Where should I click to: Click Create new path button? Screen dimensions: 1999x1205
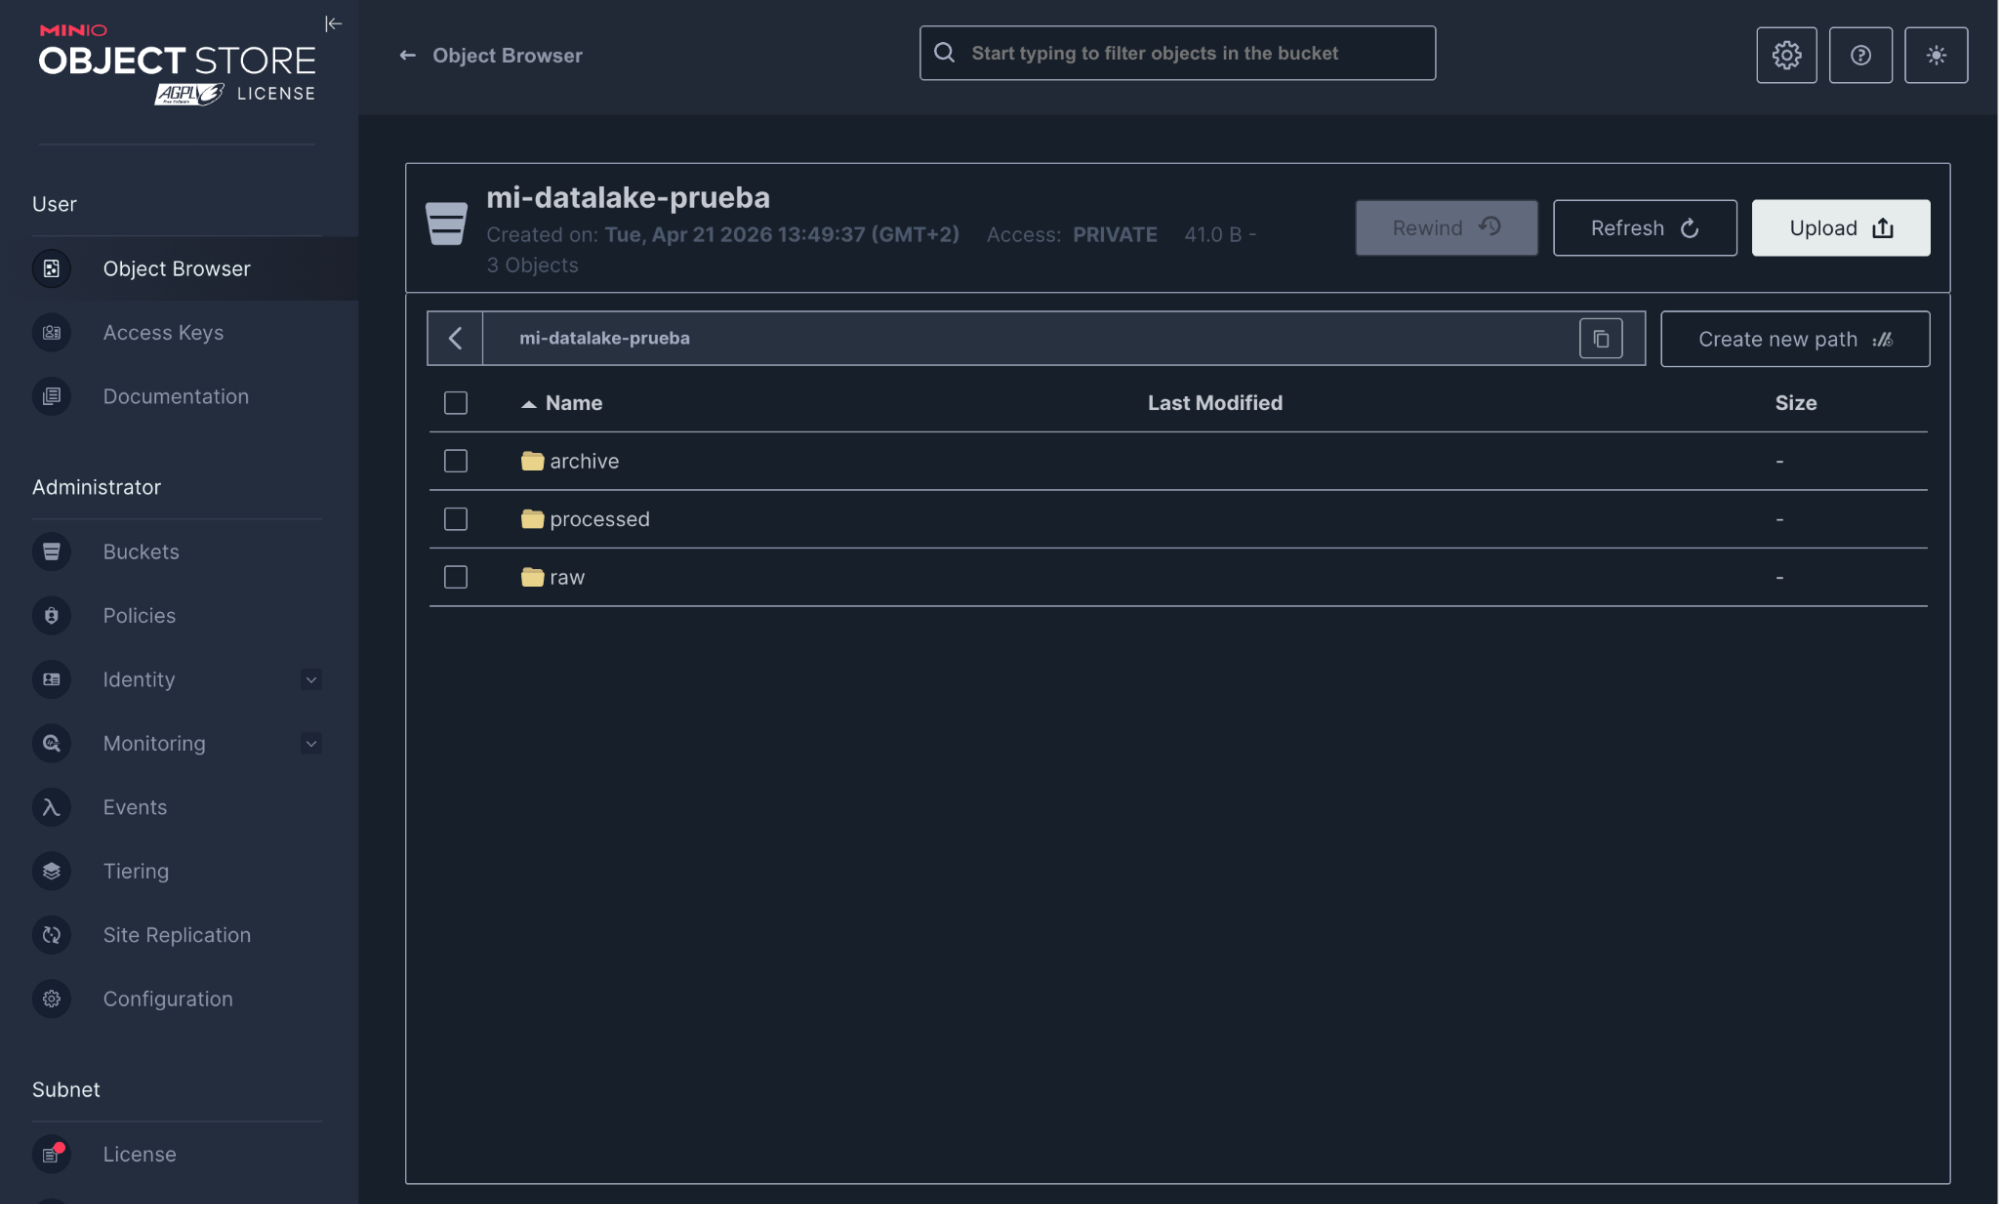pos(1795,339)
